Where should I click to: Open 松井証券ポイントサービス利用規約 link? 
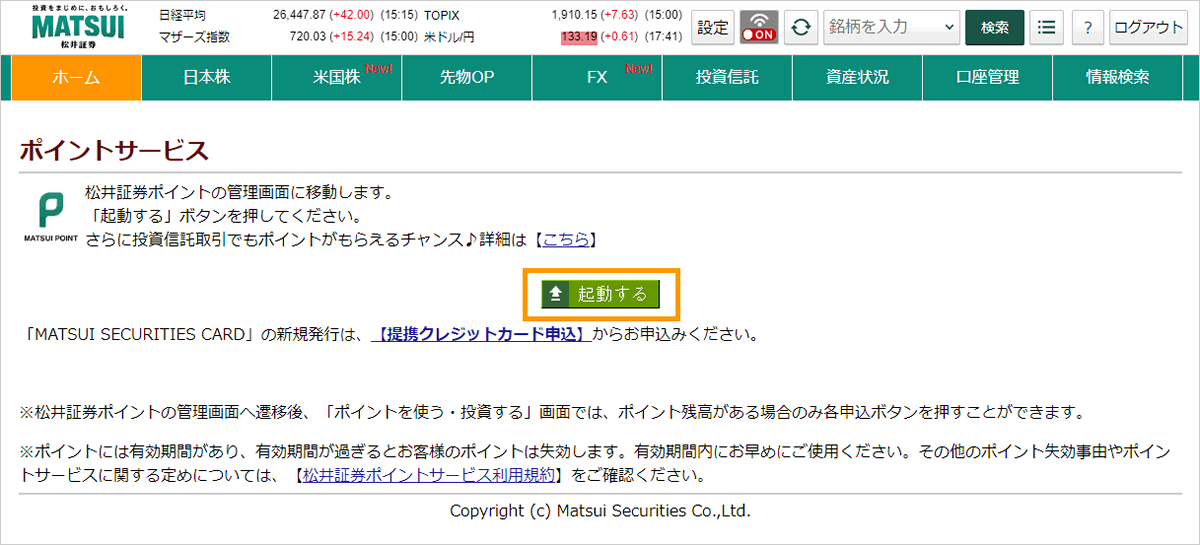[x=428, y=475]
